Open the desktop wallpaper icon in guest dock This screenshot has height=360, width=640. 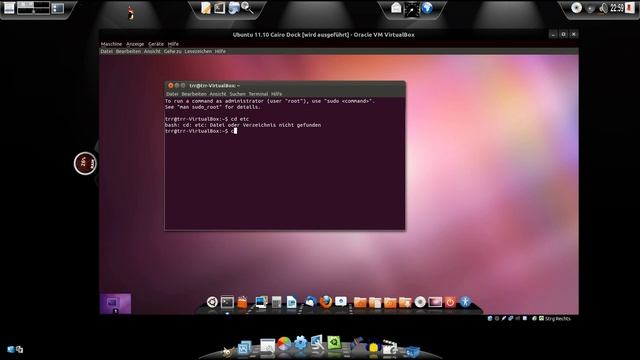[435, 302]
